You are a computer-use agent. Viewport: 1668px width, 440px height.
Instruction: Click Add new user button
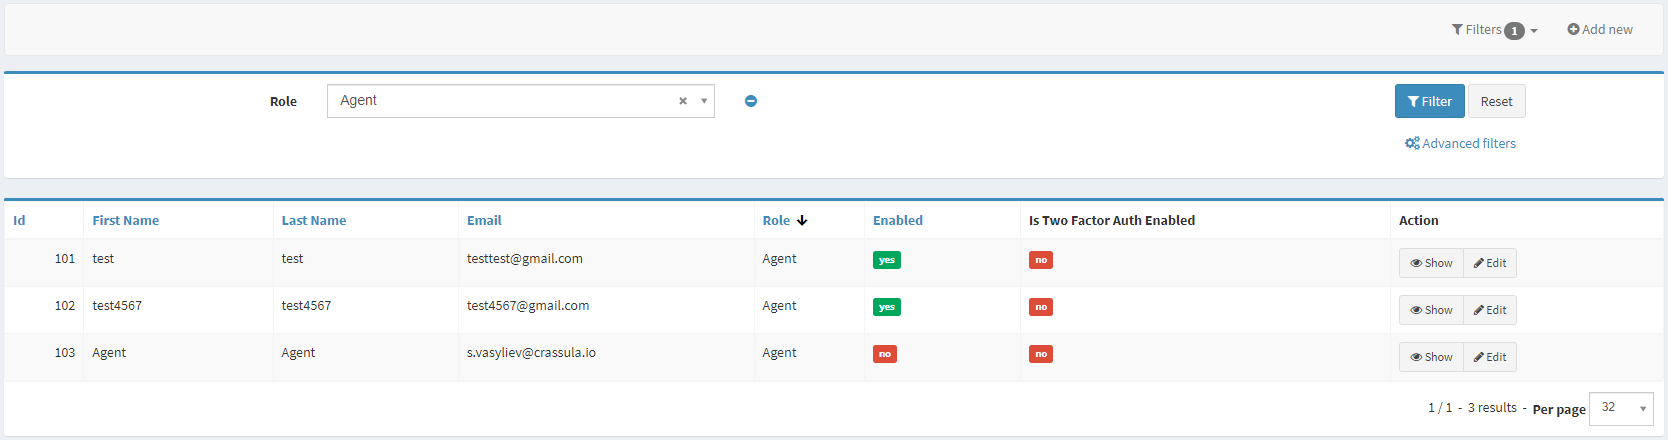coord(1600,30)
